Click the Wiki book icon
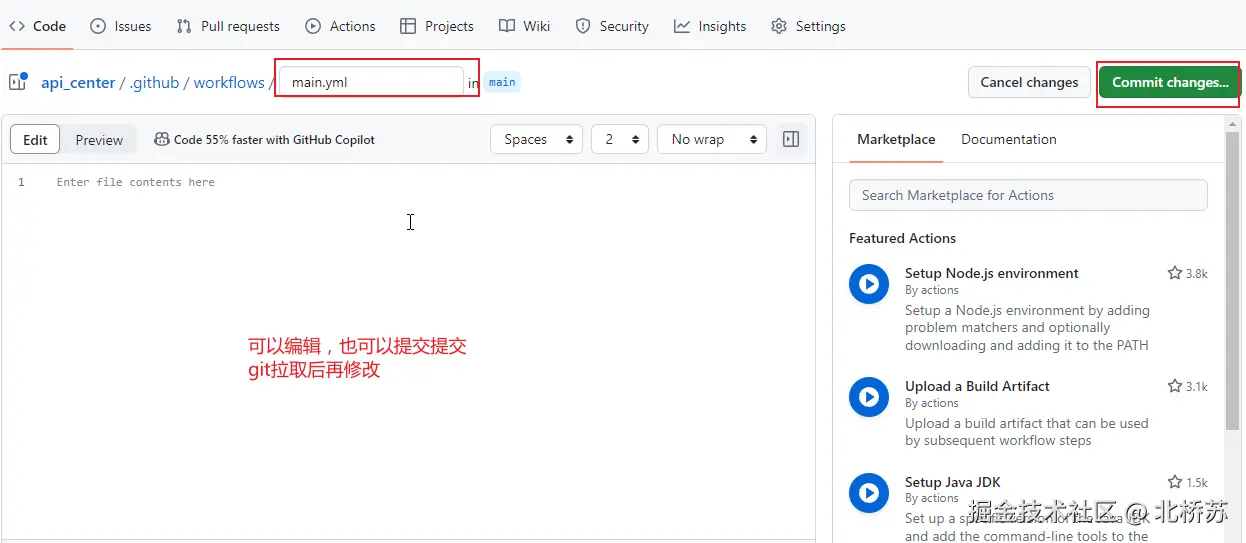Viewport: 1246px width, 543px height. click(x=507, y=26)
